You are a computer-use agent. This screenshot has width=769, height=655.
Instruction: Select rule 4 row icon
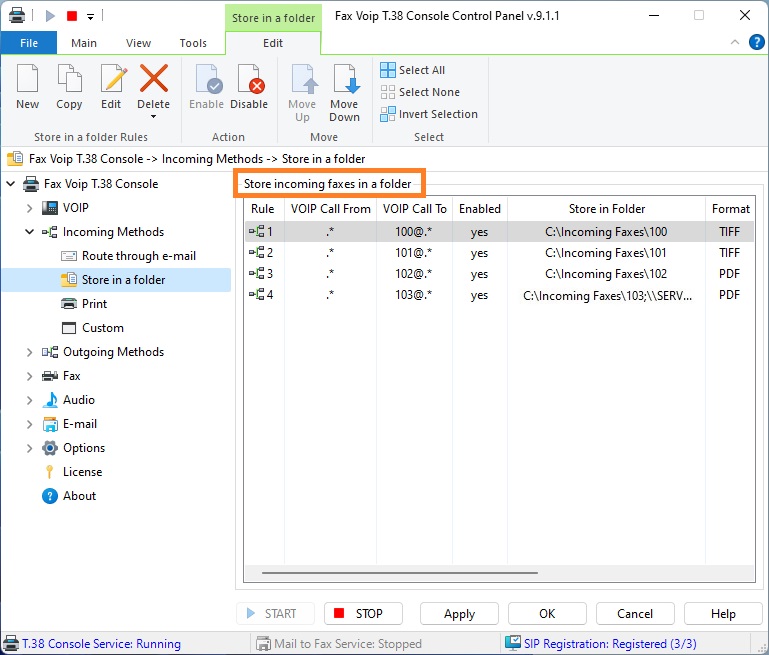pyautogui.click(x=256, y=295)
